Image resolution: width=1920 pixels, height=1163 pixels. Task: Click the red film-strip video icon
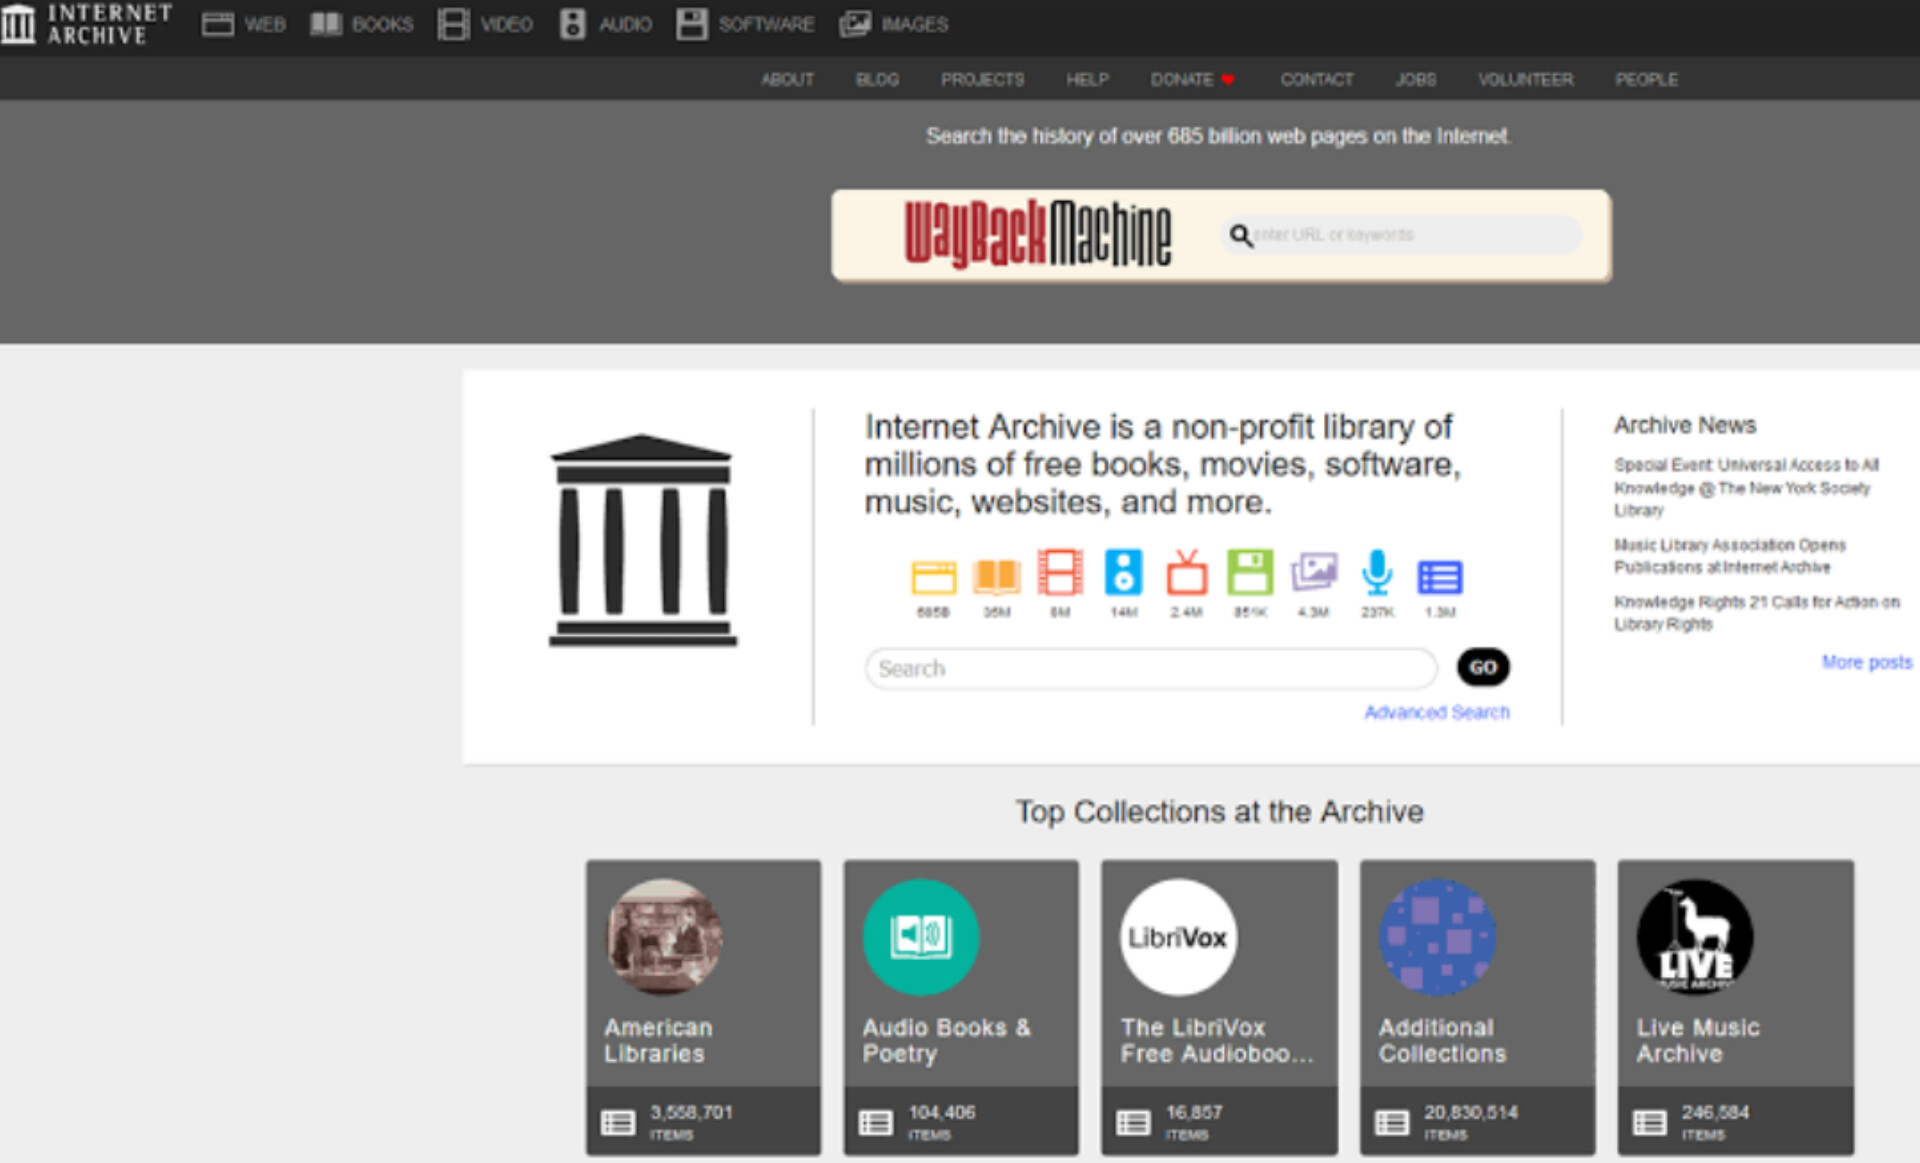click(1060, 573)
